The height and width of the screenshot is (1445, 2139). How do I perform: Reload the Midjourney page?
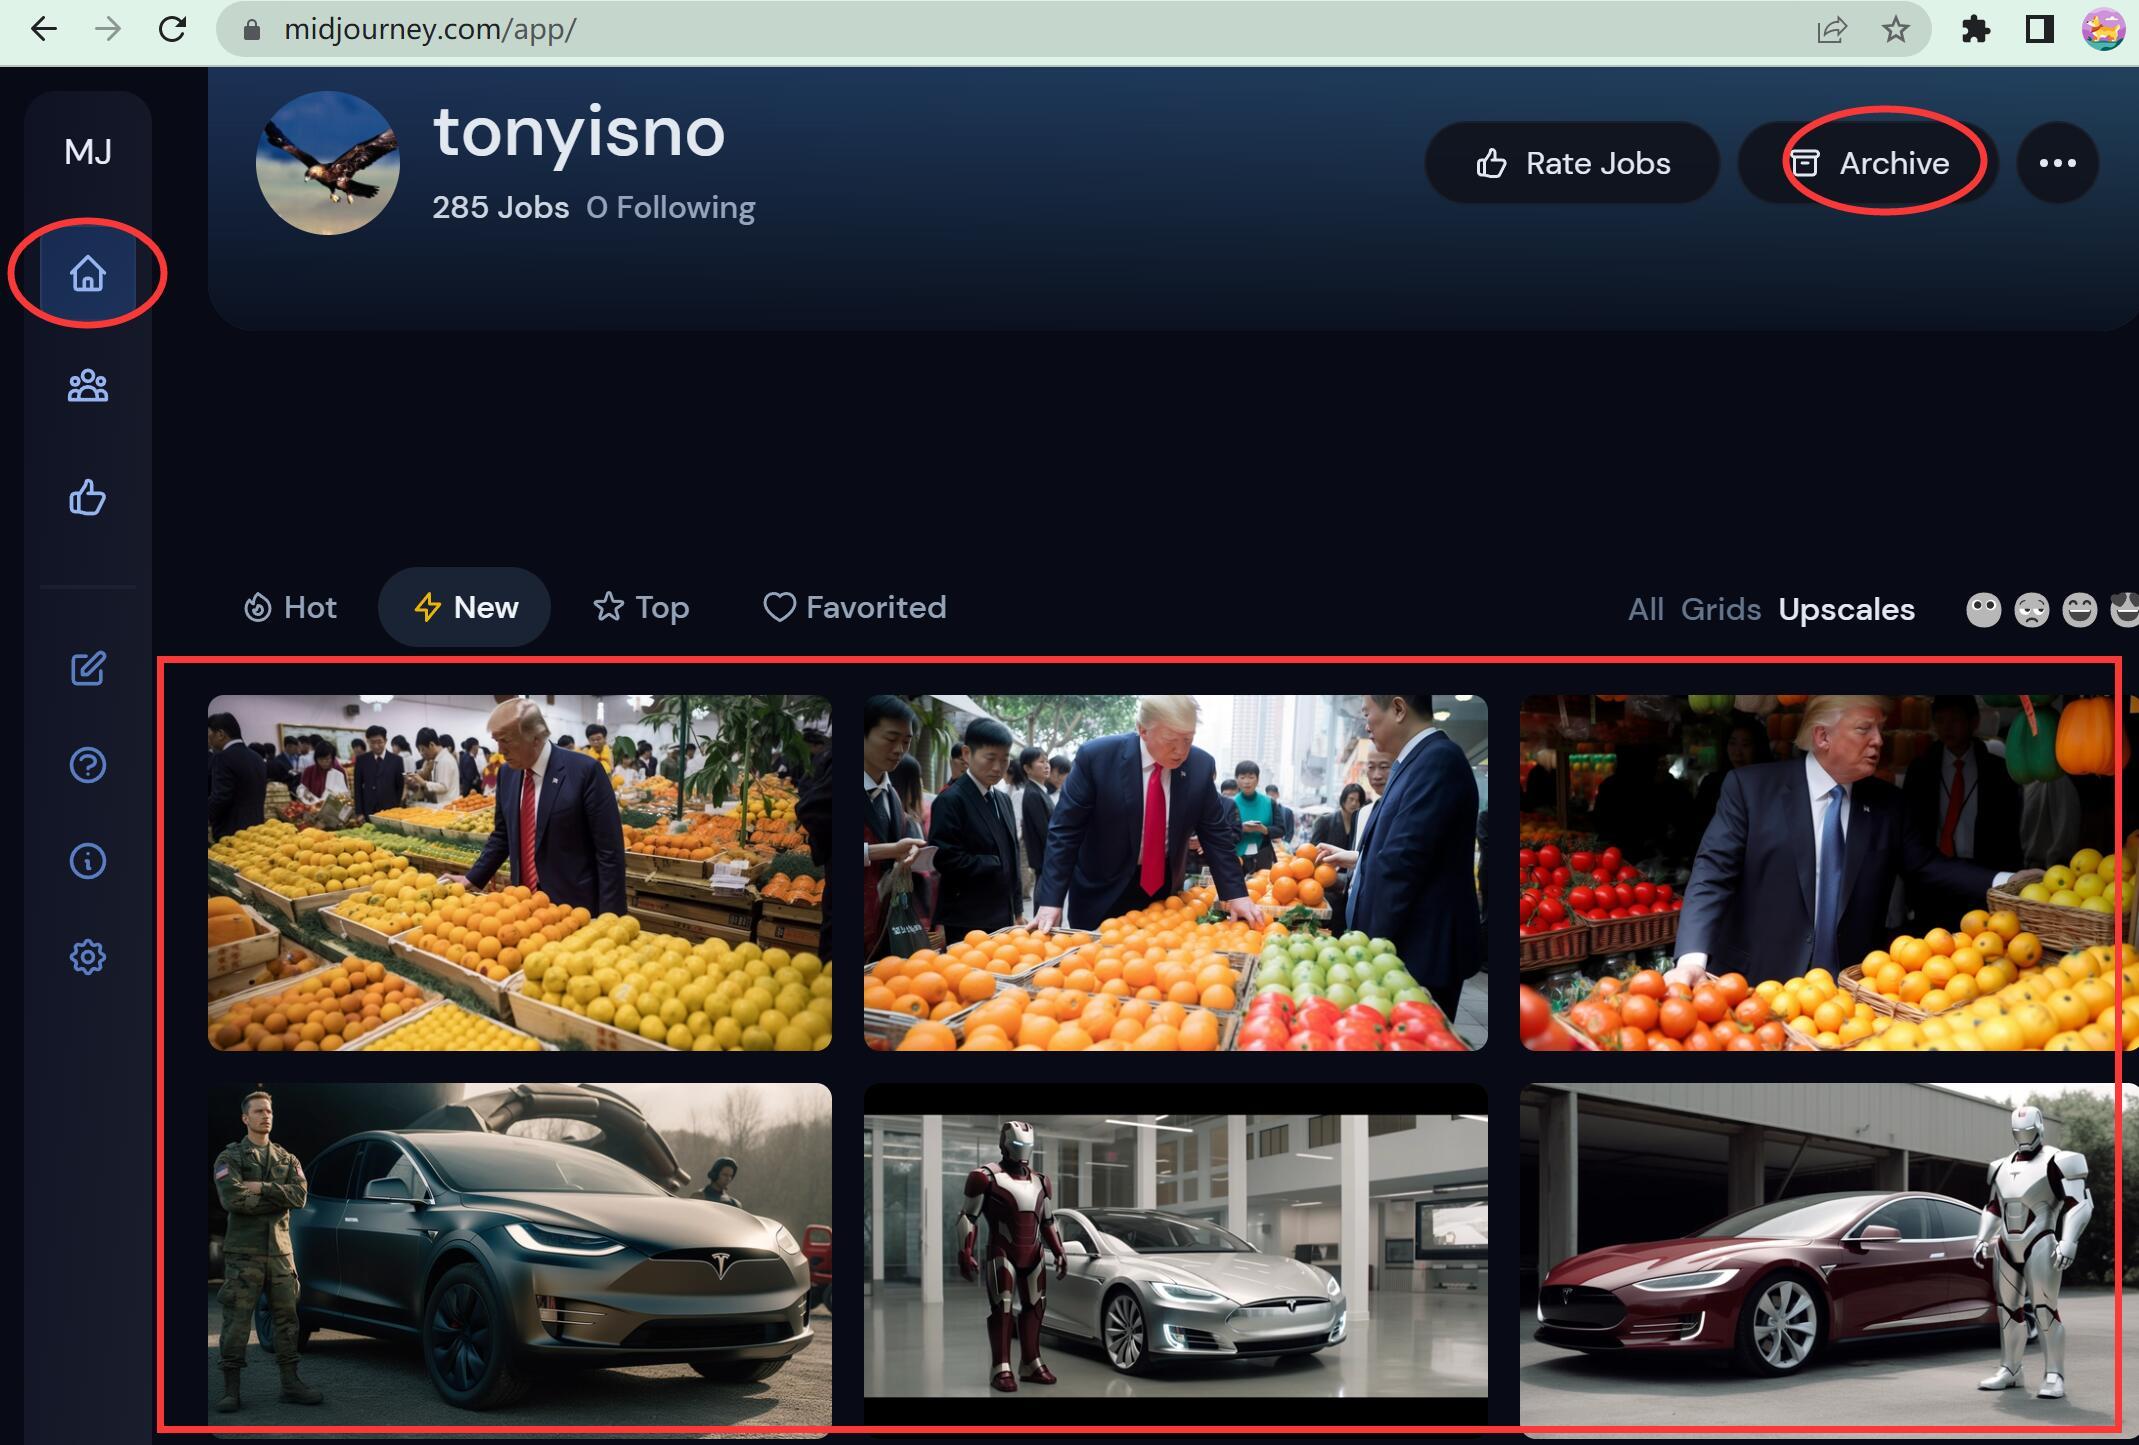click(x=172, y=29)
